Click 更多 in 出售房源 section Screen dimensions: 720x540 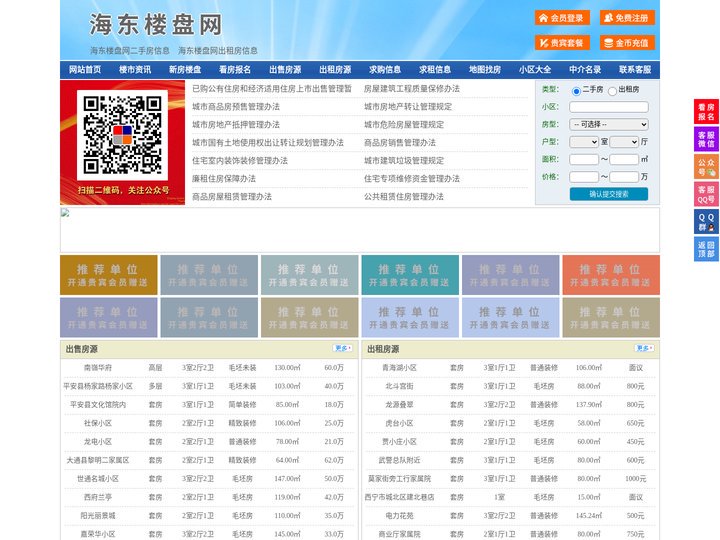tap(343, 349)
